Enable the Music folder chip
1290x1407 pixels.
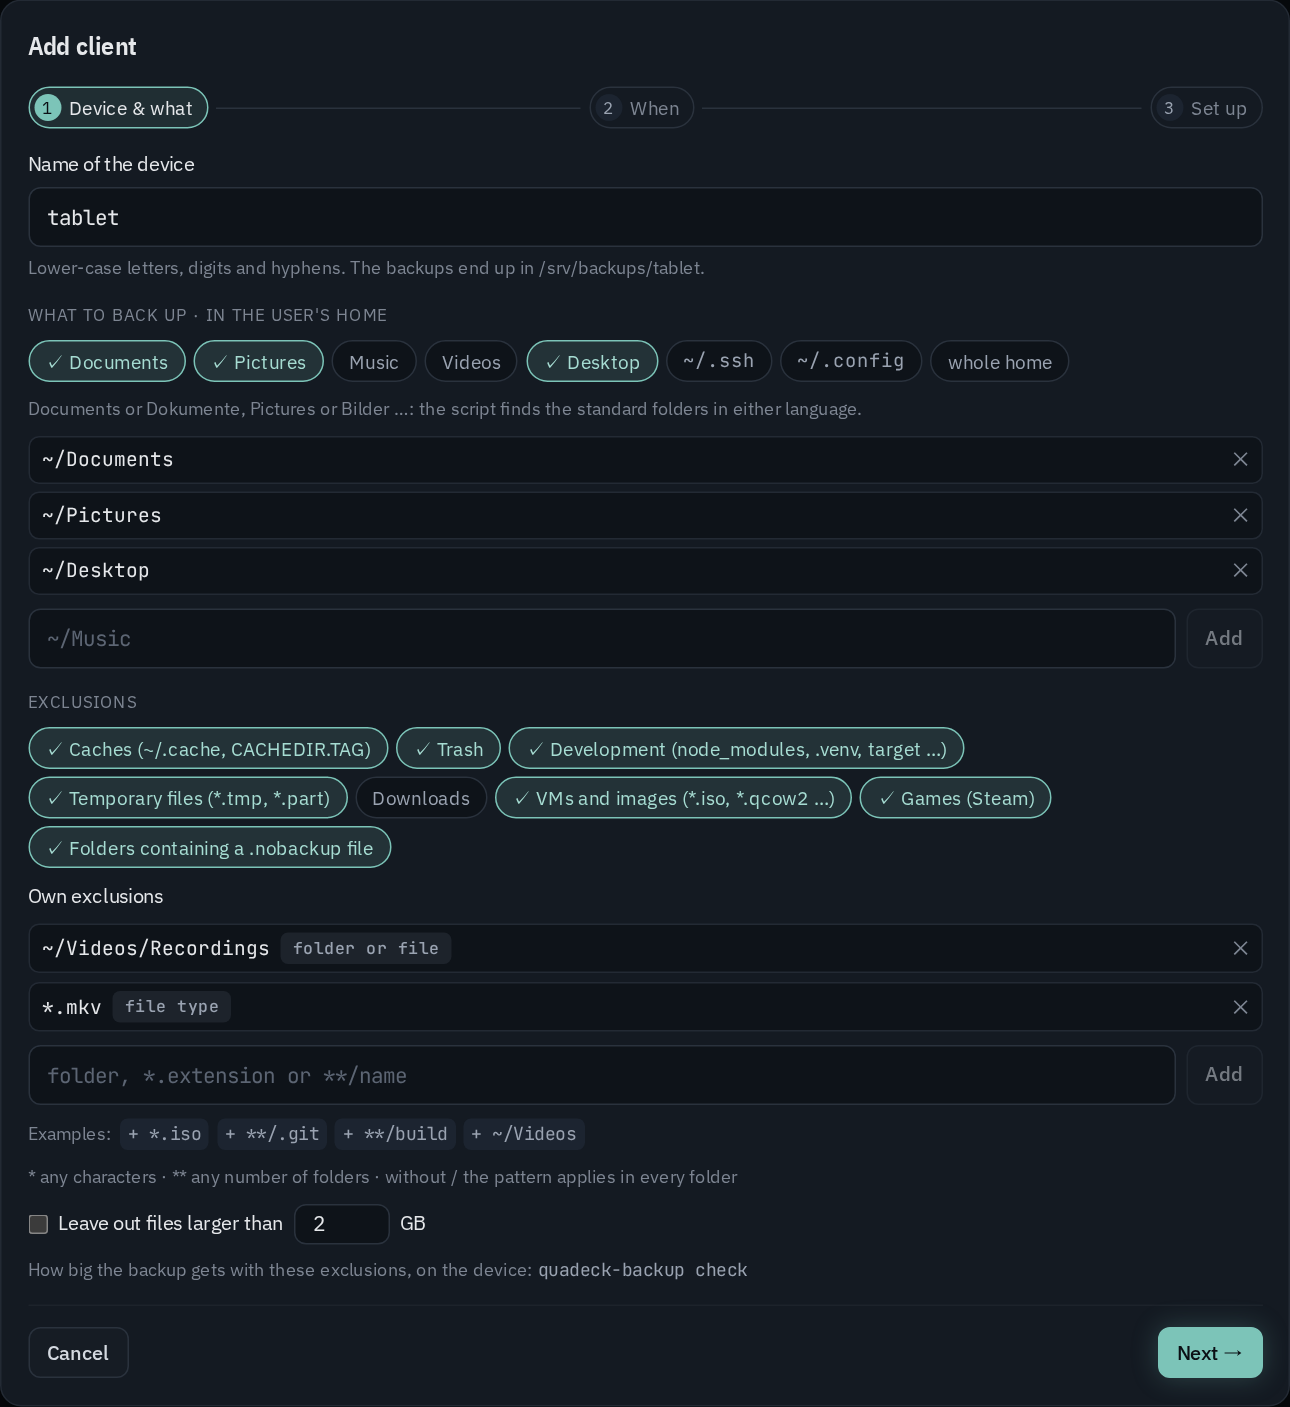[x=374, y=361]
